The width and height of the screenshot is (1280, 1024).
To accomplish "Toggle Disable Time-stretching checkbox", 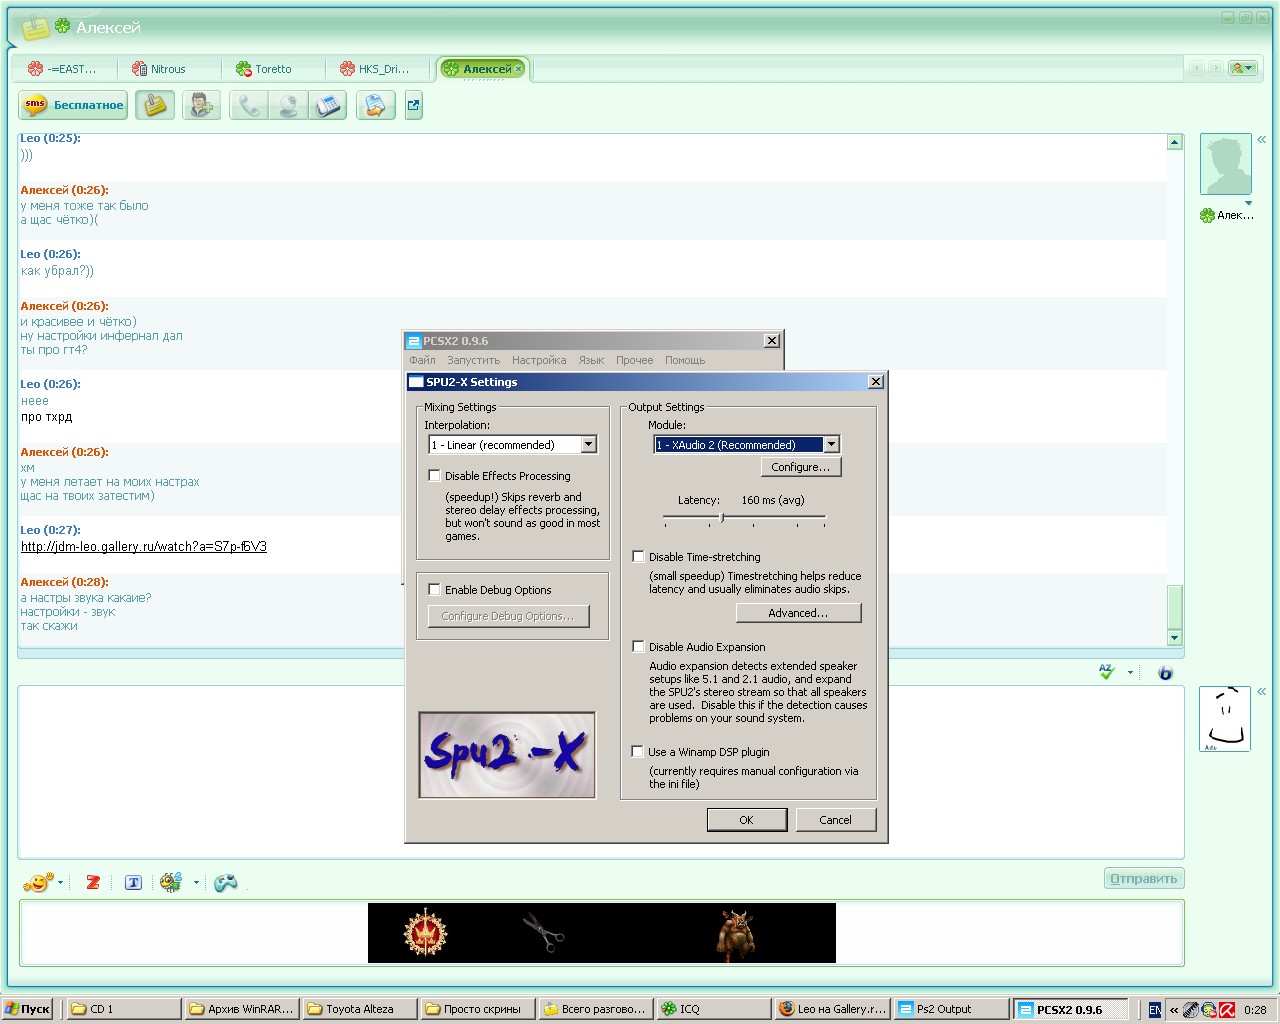I will click(638, 556).
